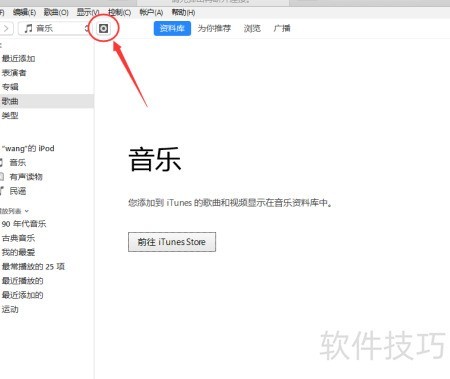The image size is (450, 379).
Task: Open the 显示(V) menu
Action: click(x=88, y=13)
